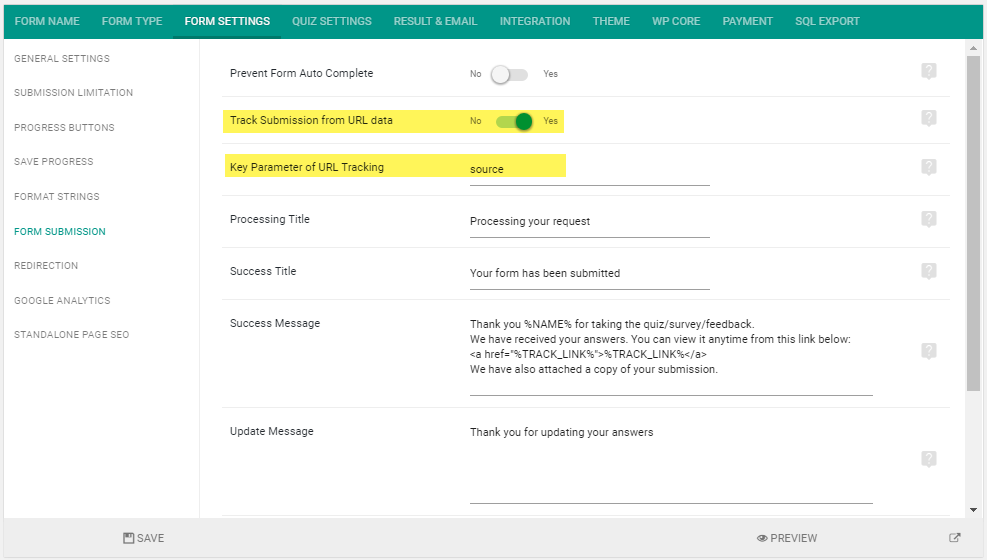Preview the form with Preview button
Screen dimensions: 987x560
[x=787, y=538]
